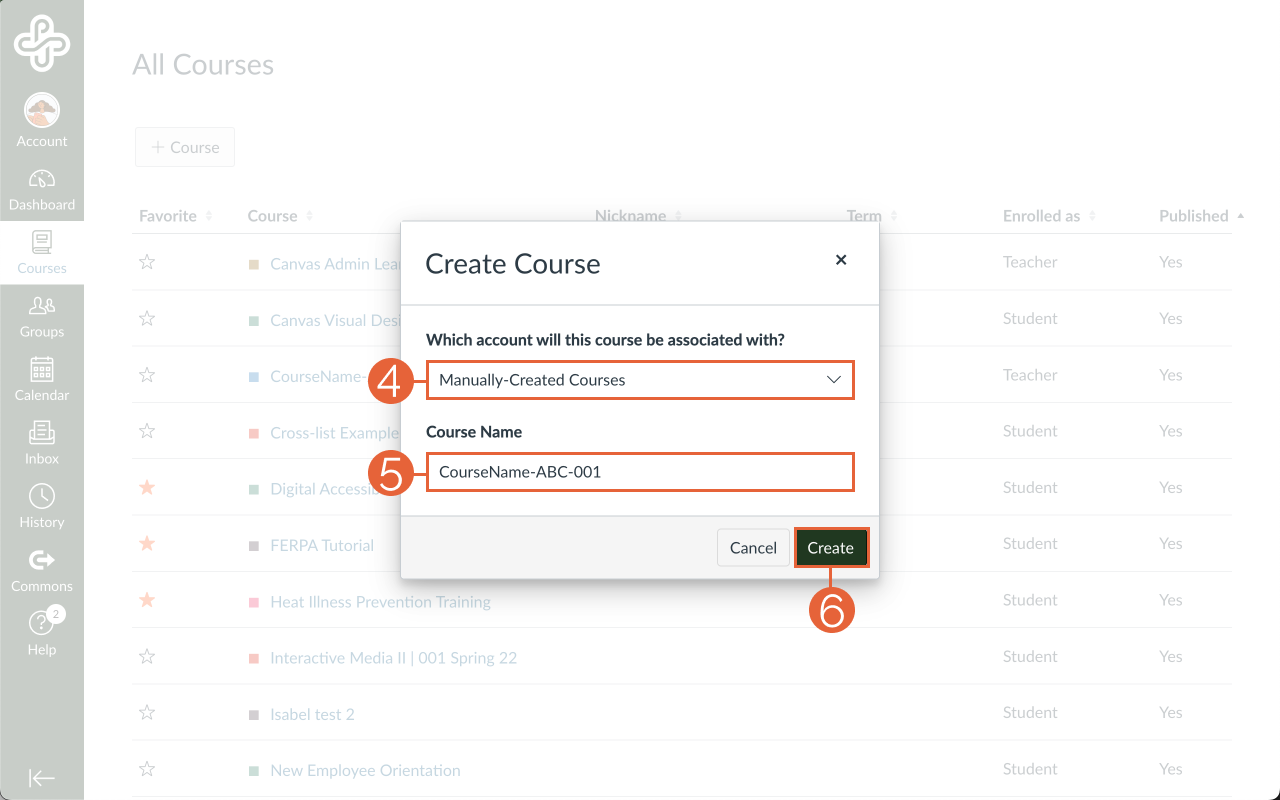The height and width of the screenshot is (800, 1280).
Task: Open the account selection dropdown
Action: tap(640, 380)
